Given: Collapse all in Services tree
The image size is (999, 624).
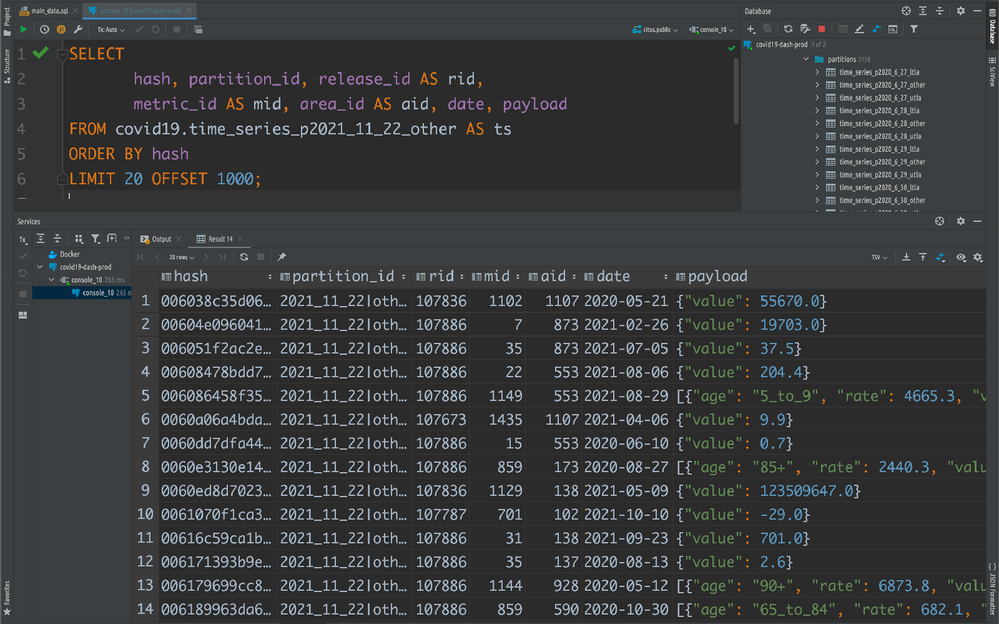Looking at the screenshot, I should point(57,238).
